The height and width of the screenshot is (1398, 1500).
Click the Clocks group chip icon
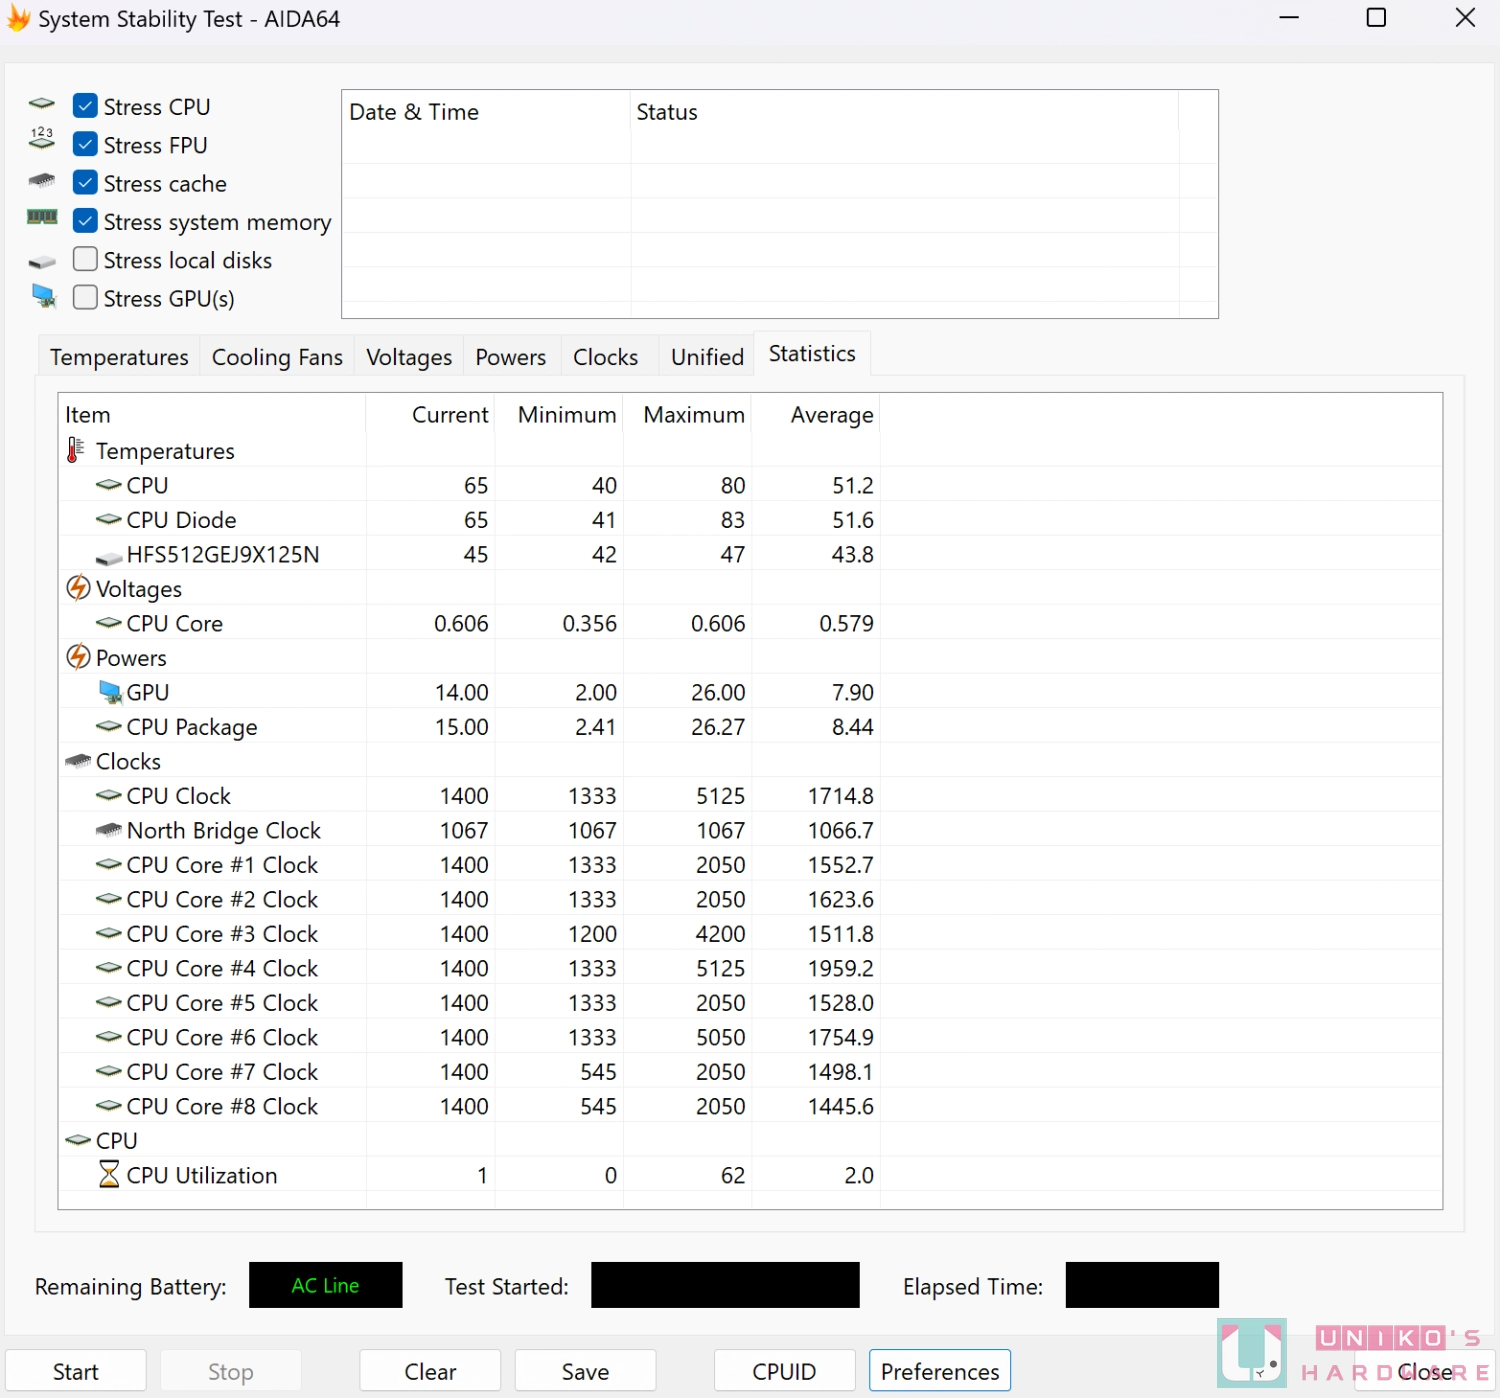coord(78,761)
